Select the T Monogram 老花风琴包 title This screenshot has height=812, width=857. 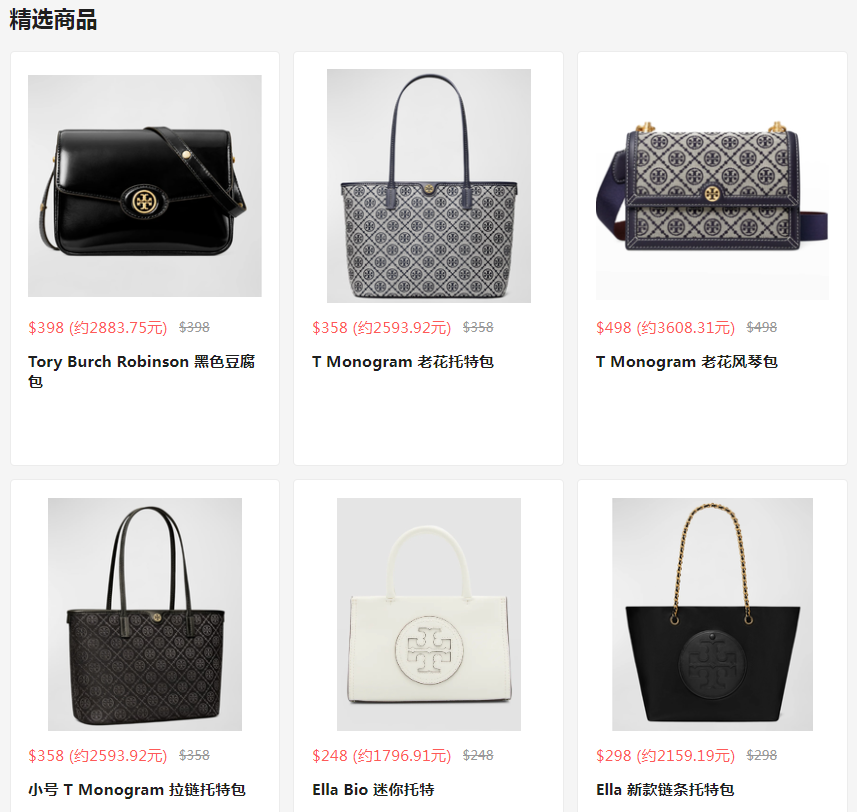[686, 362]
